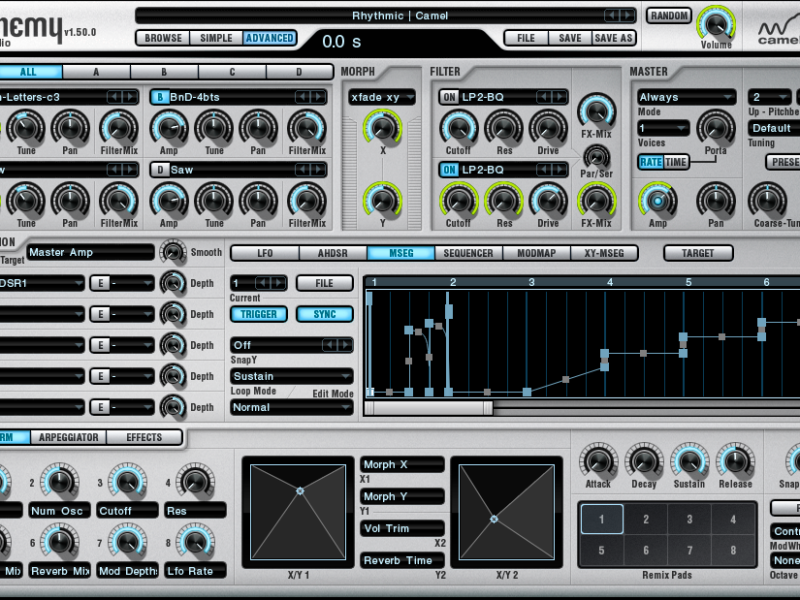
Task: Click the Attack envelope knob
Action: click(x=598, y=461)
